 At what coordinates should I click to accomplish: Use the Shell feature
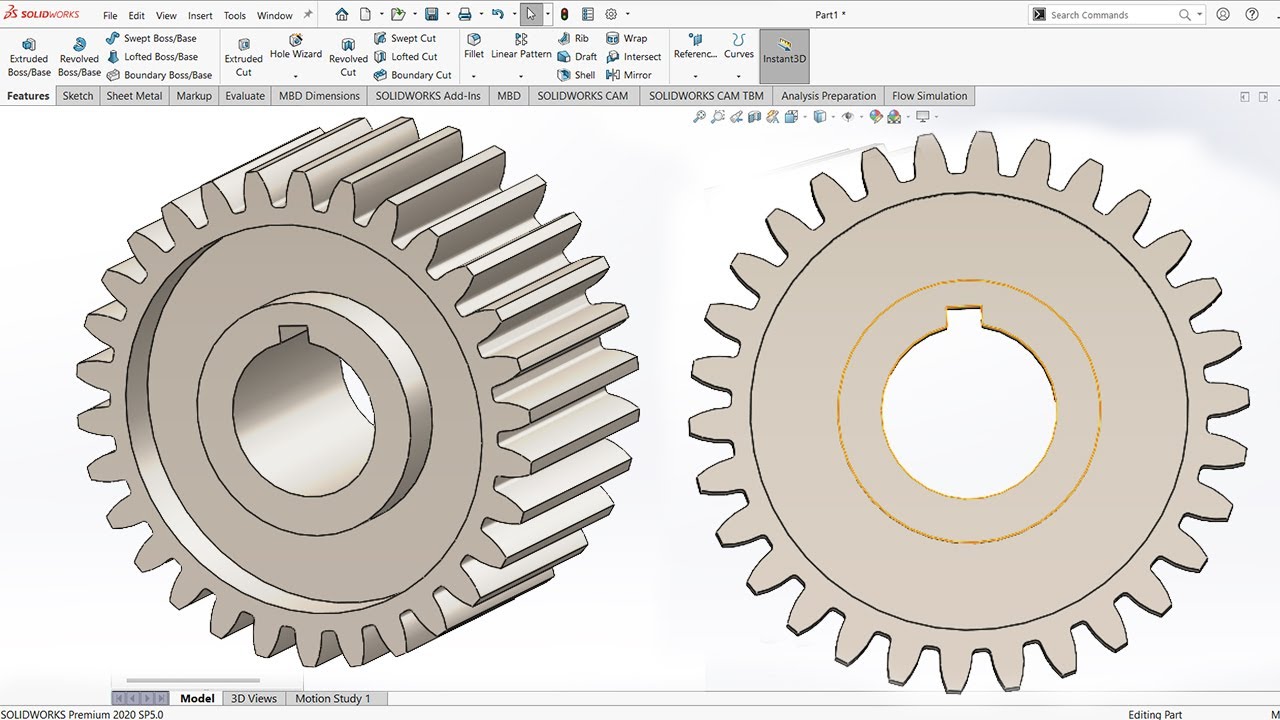click(x=576, y=75)
